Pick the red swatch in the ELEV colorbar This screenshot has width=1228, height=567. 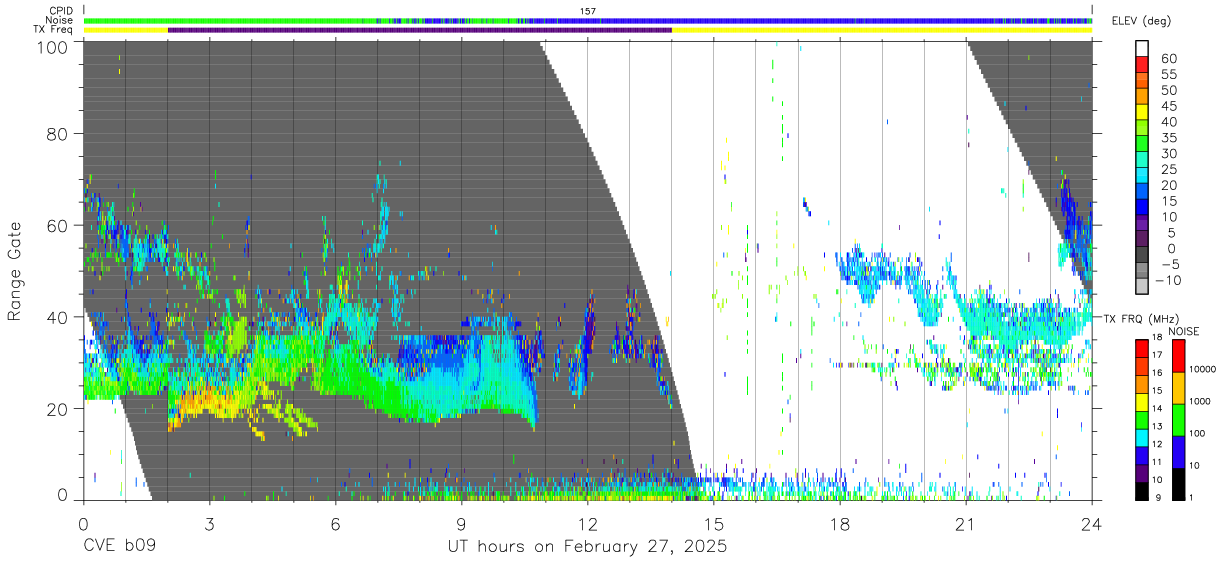point(1142,63)
